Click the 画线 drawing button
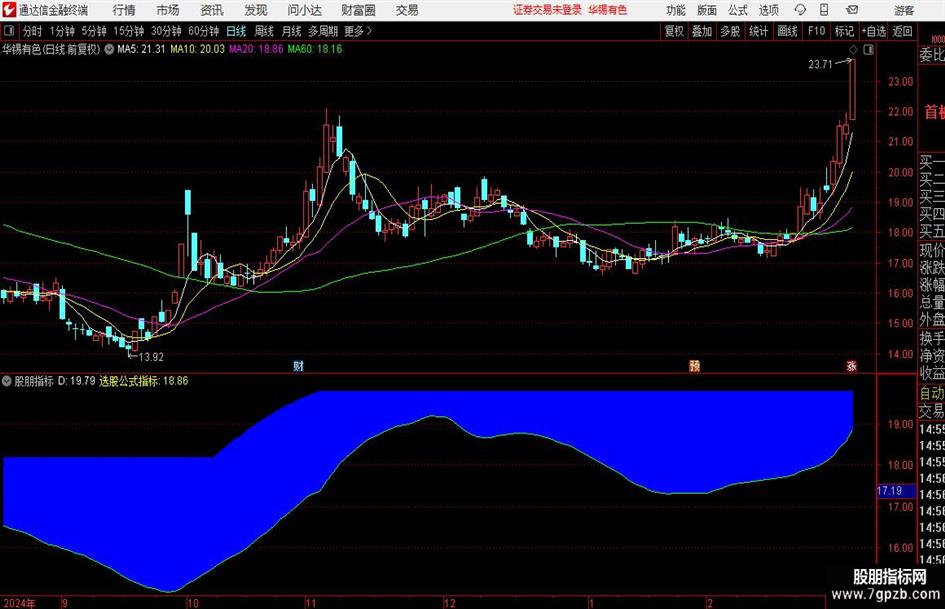This screenshot has height=609, width=945. (787, 31)
